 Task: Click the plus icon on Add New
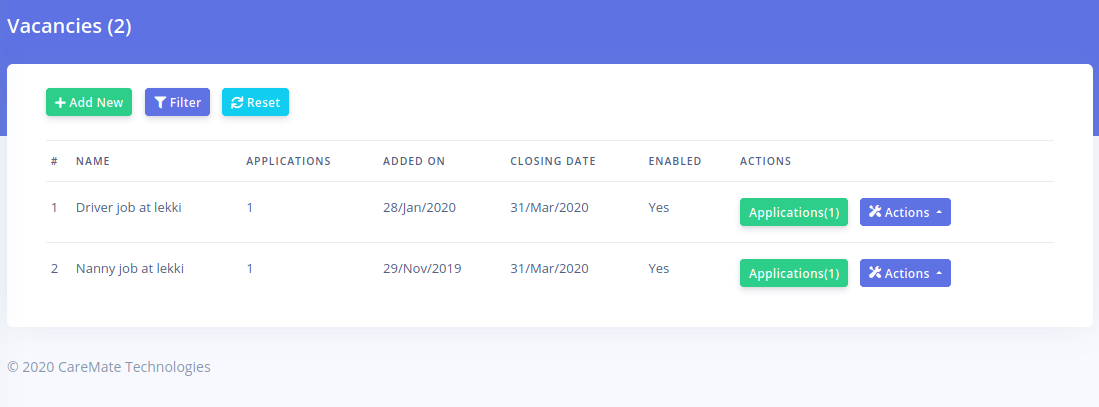60,103
